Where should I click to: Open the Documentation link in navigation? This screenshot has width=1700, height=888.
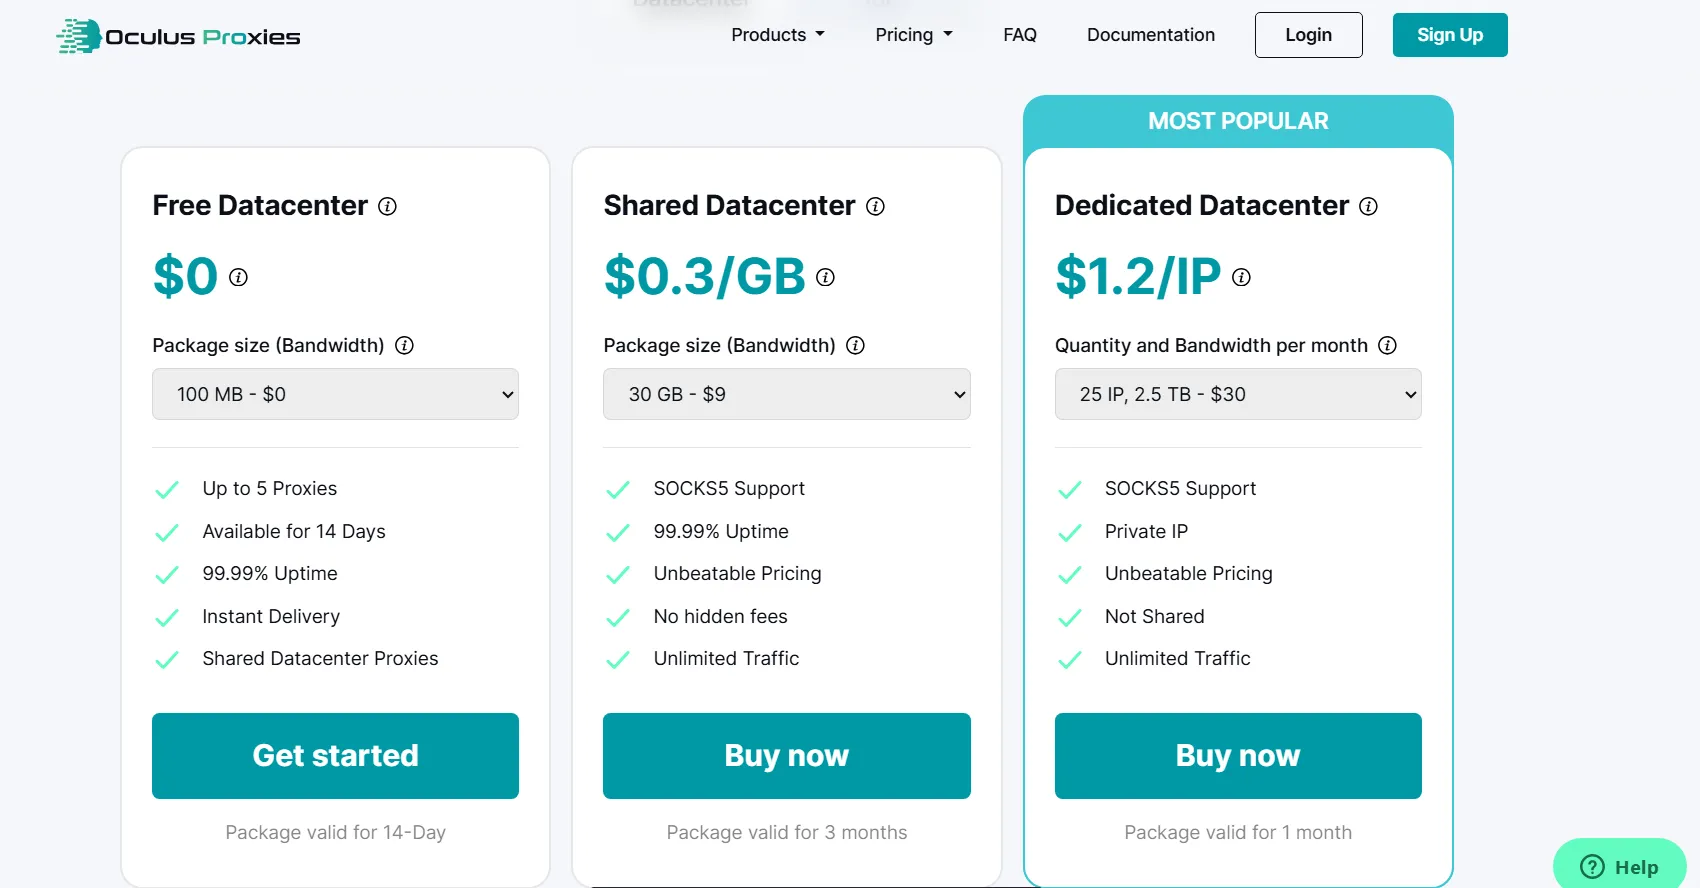[x=1151, y=35]
